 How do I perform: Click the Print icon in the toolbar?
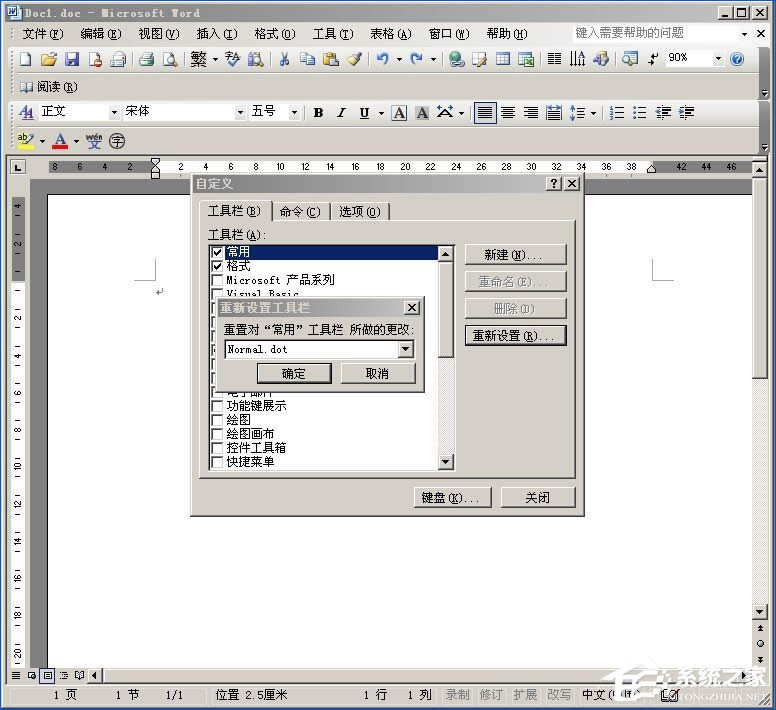point(146,60)
